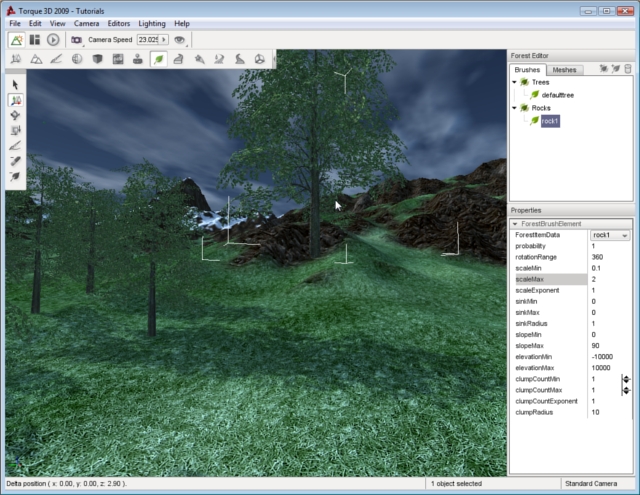
Task: Select the leaf paint tool in left palette
Action: pos(15,175)
